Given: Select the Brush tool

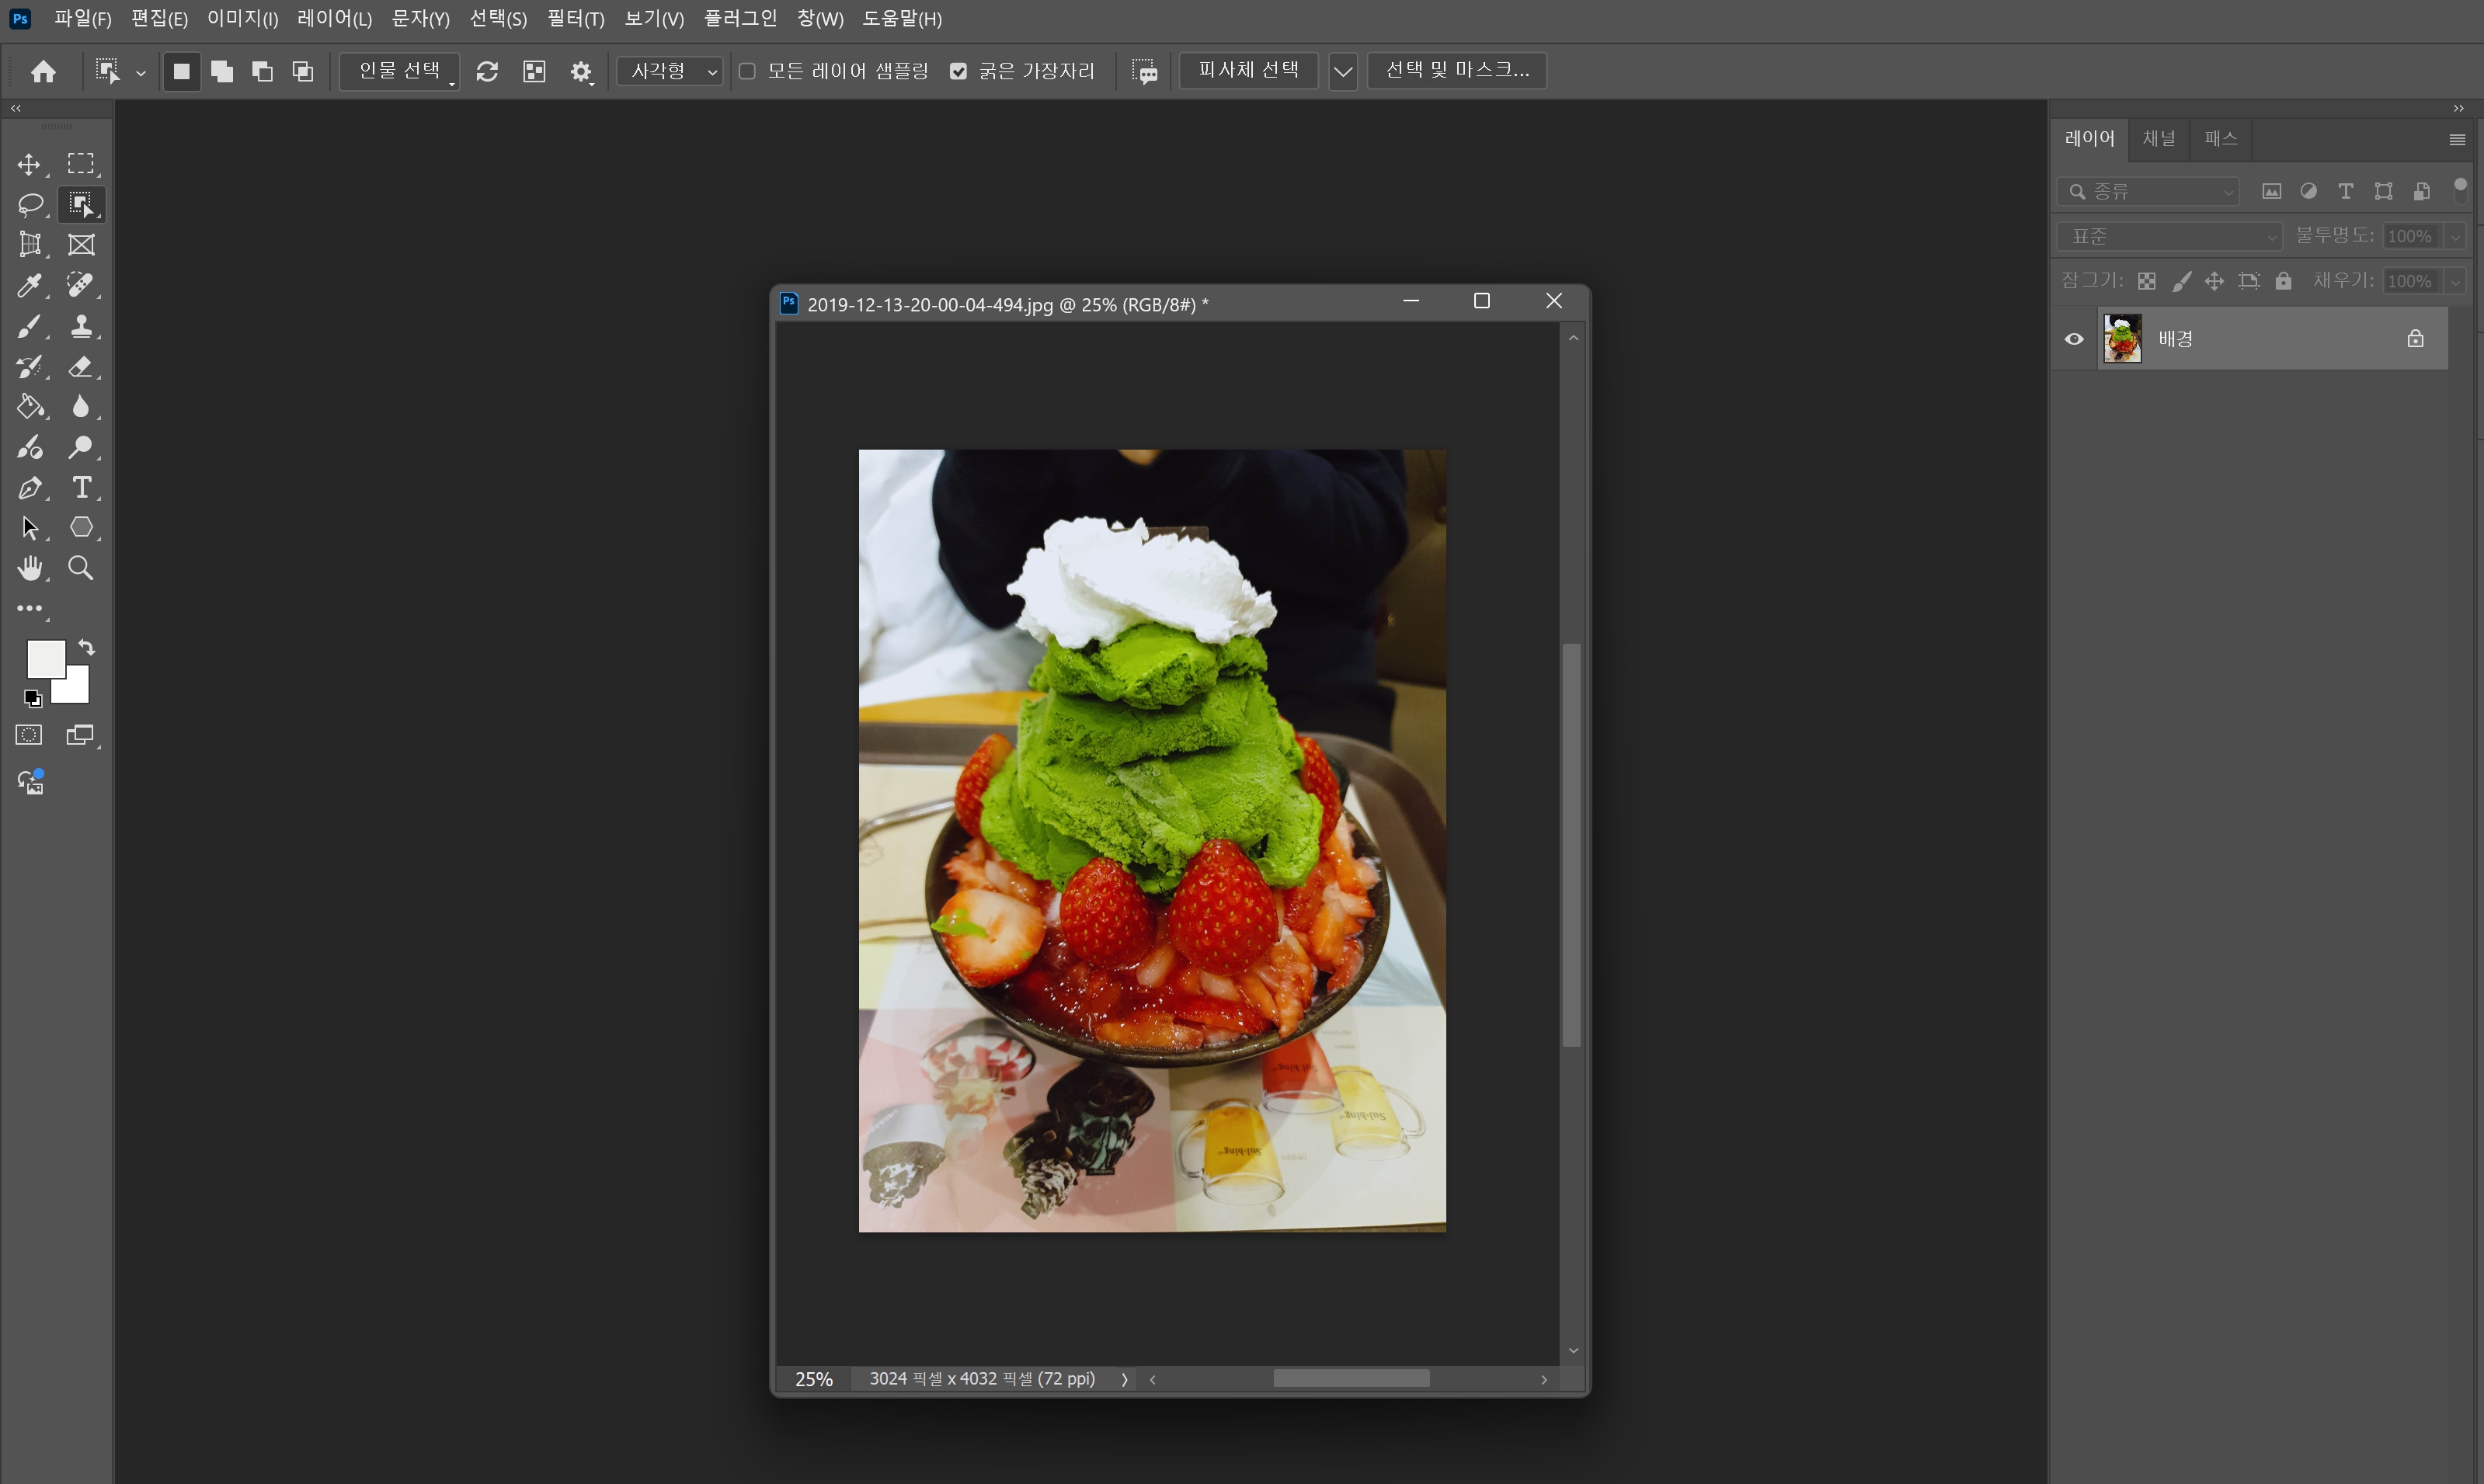Looking at the screenshot, I should pyautogui.click(x=29, y=327).
